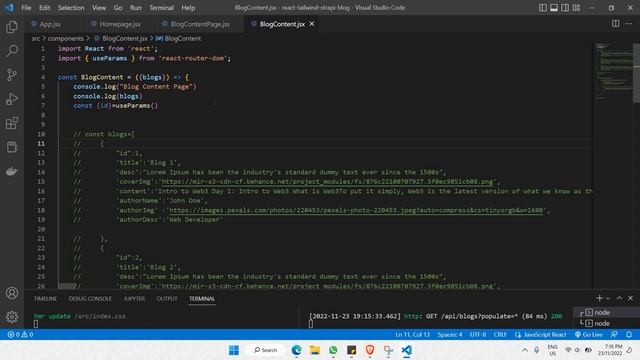Open Microsoft Edge from taskbar
This screenshot has height=360, width=640.
[x=296, y=350]
